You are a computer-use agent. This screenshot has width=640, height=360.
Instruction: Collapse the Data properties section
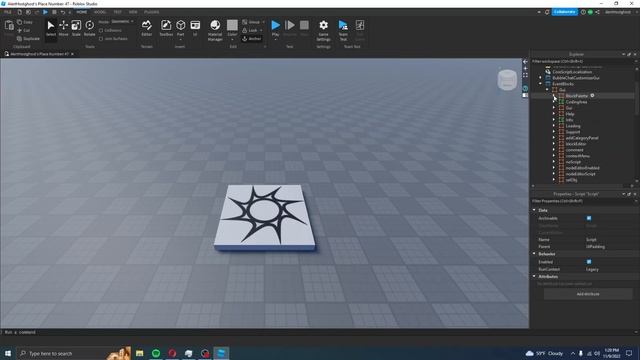[534, 210]
